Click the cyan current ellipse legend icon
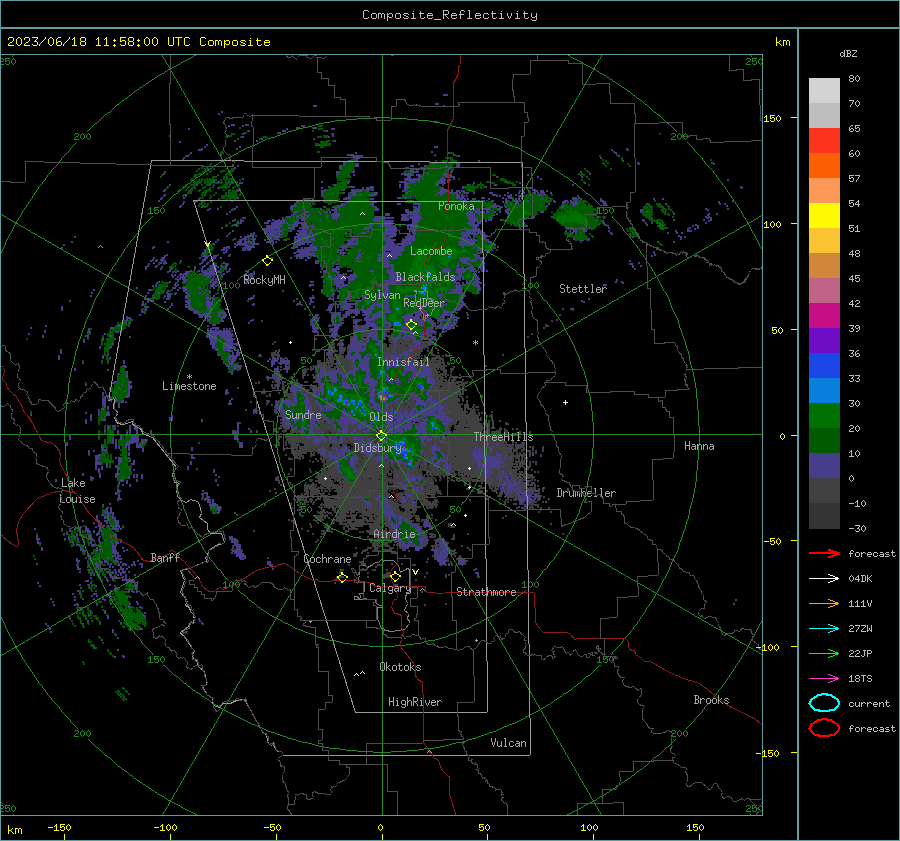 (x=824, y=703)
